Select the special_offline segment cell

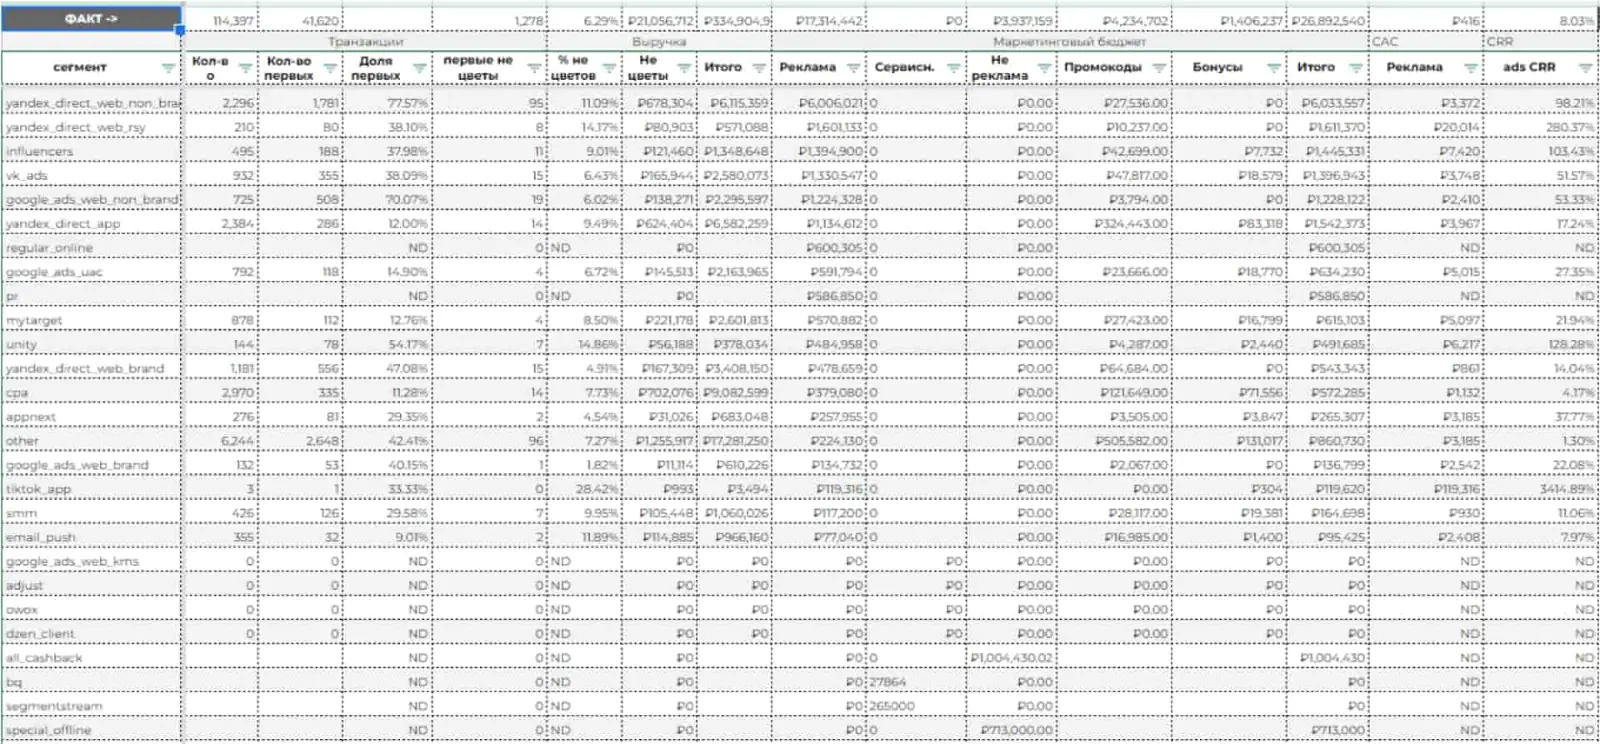(92, 730)
